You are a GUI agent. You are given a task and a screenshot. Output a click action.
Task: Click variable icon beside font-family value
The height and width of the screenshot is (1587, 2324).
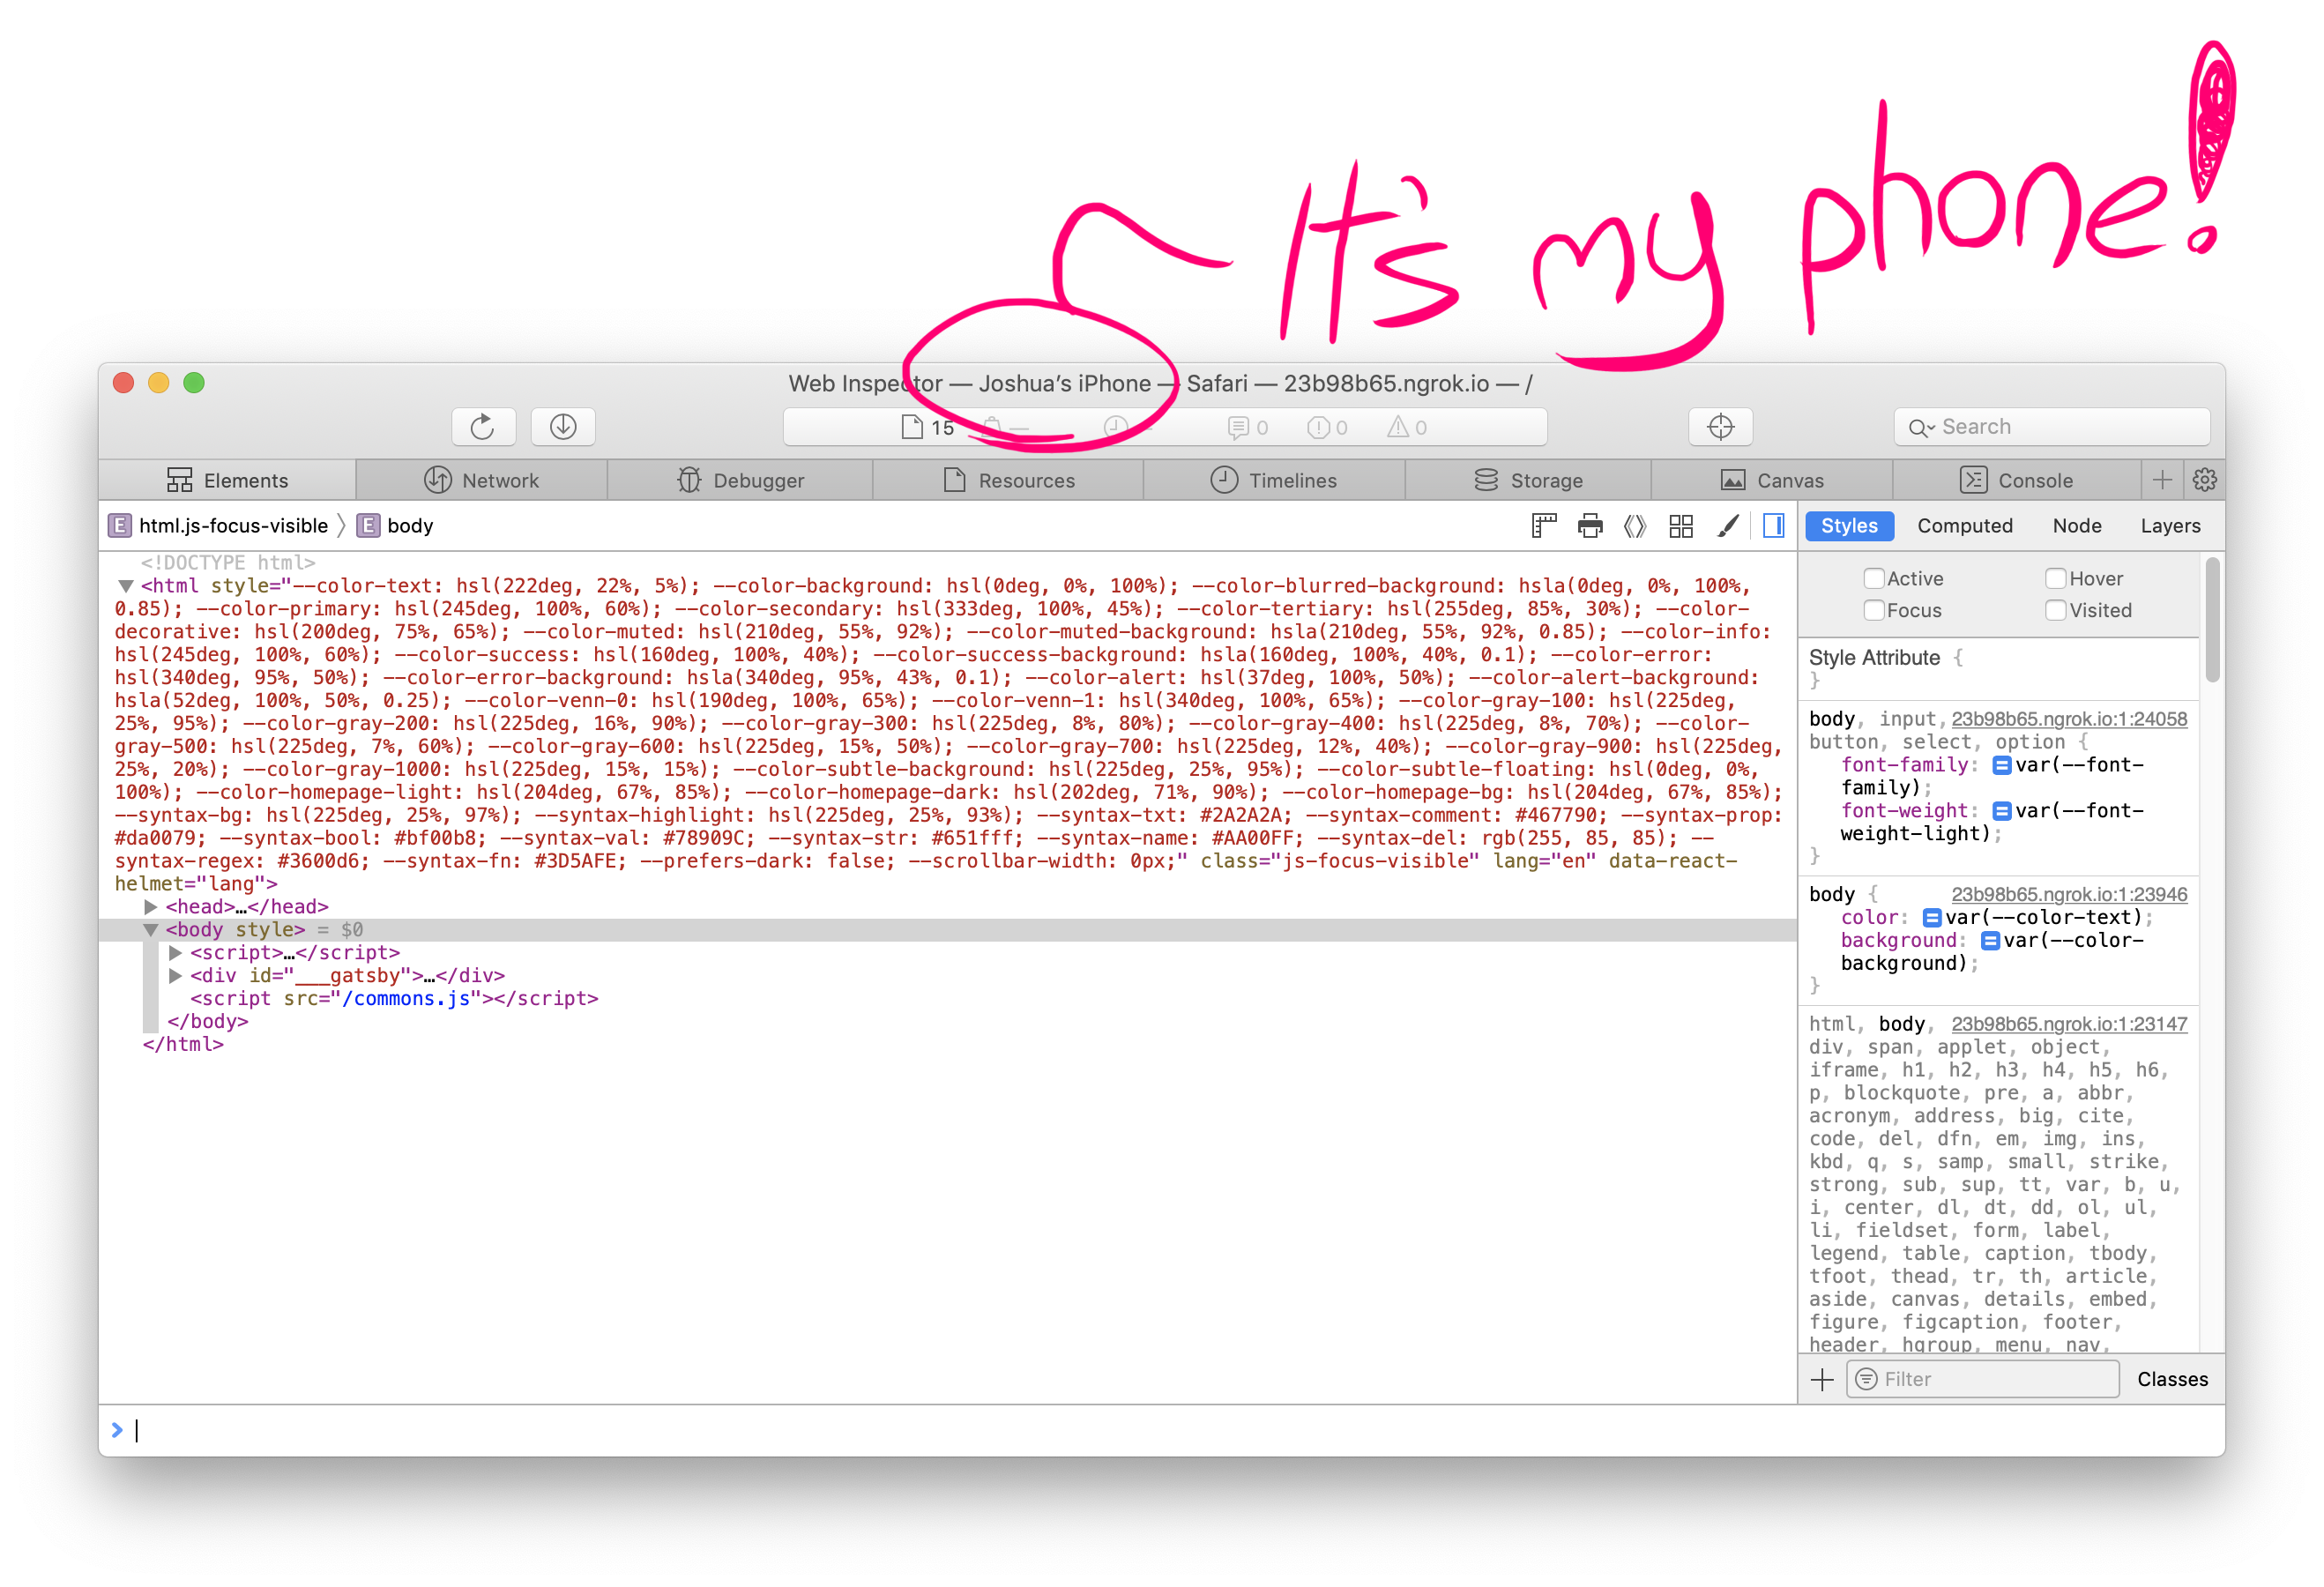(x=2002, y=765)
